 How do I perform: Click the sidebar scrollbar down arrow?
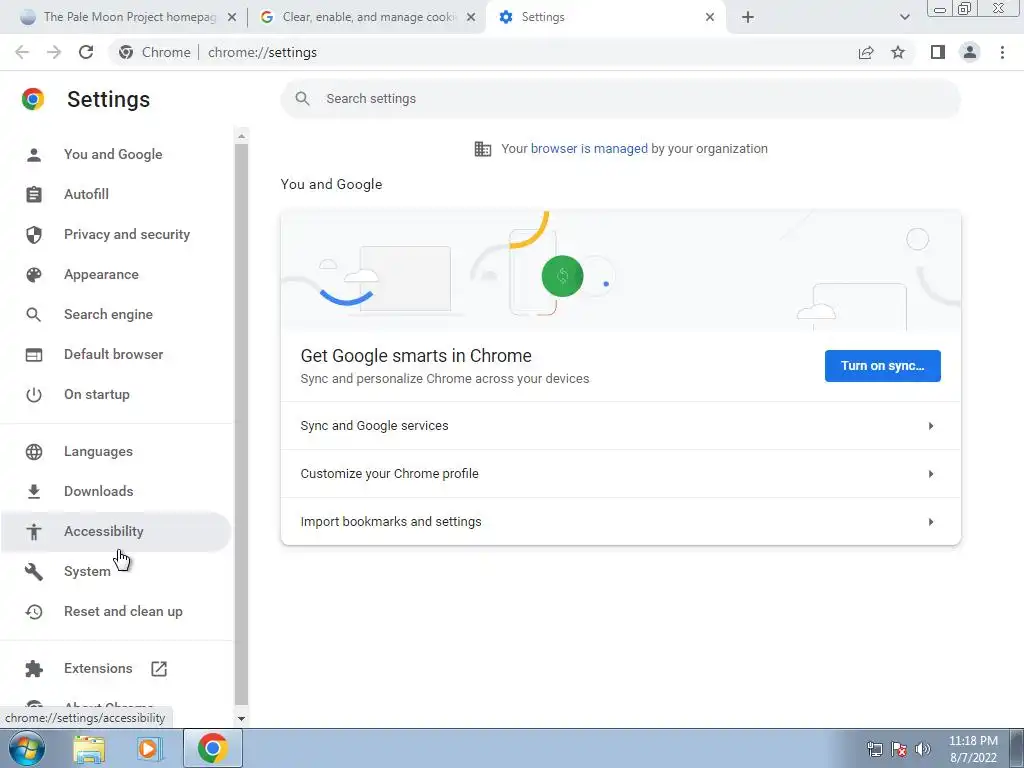[241, 719]
